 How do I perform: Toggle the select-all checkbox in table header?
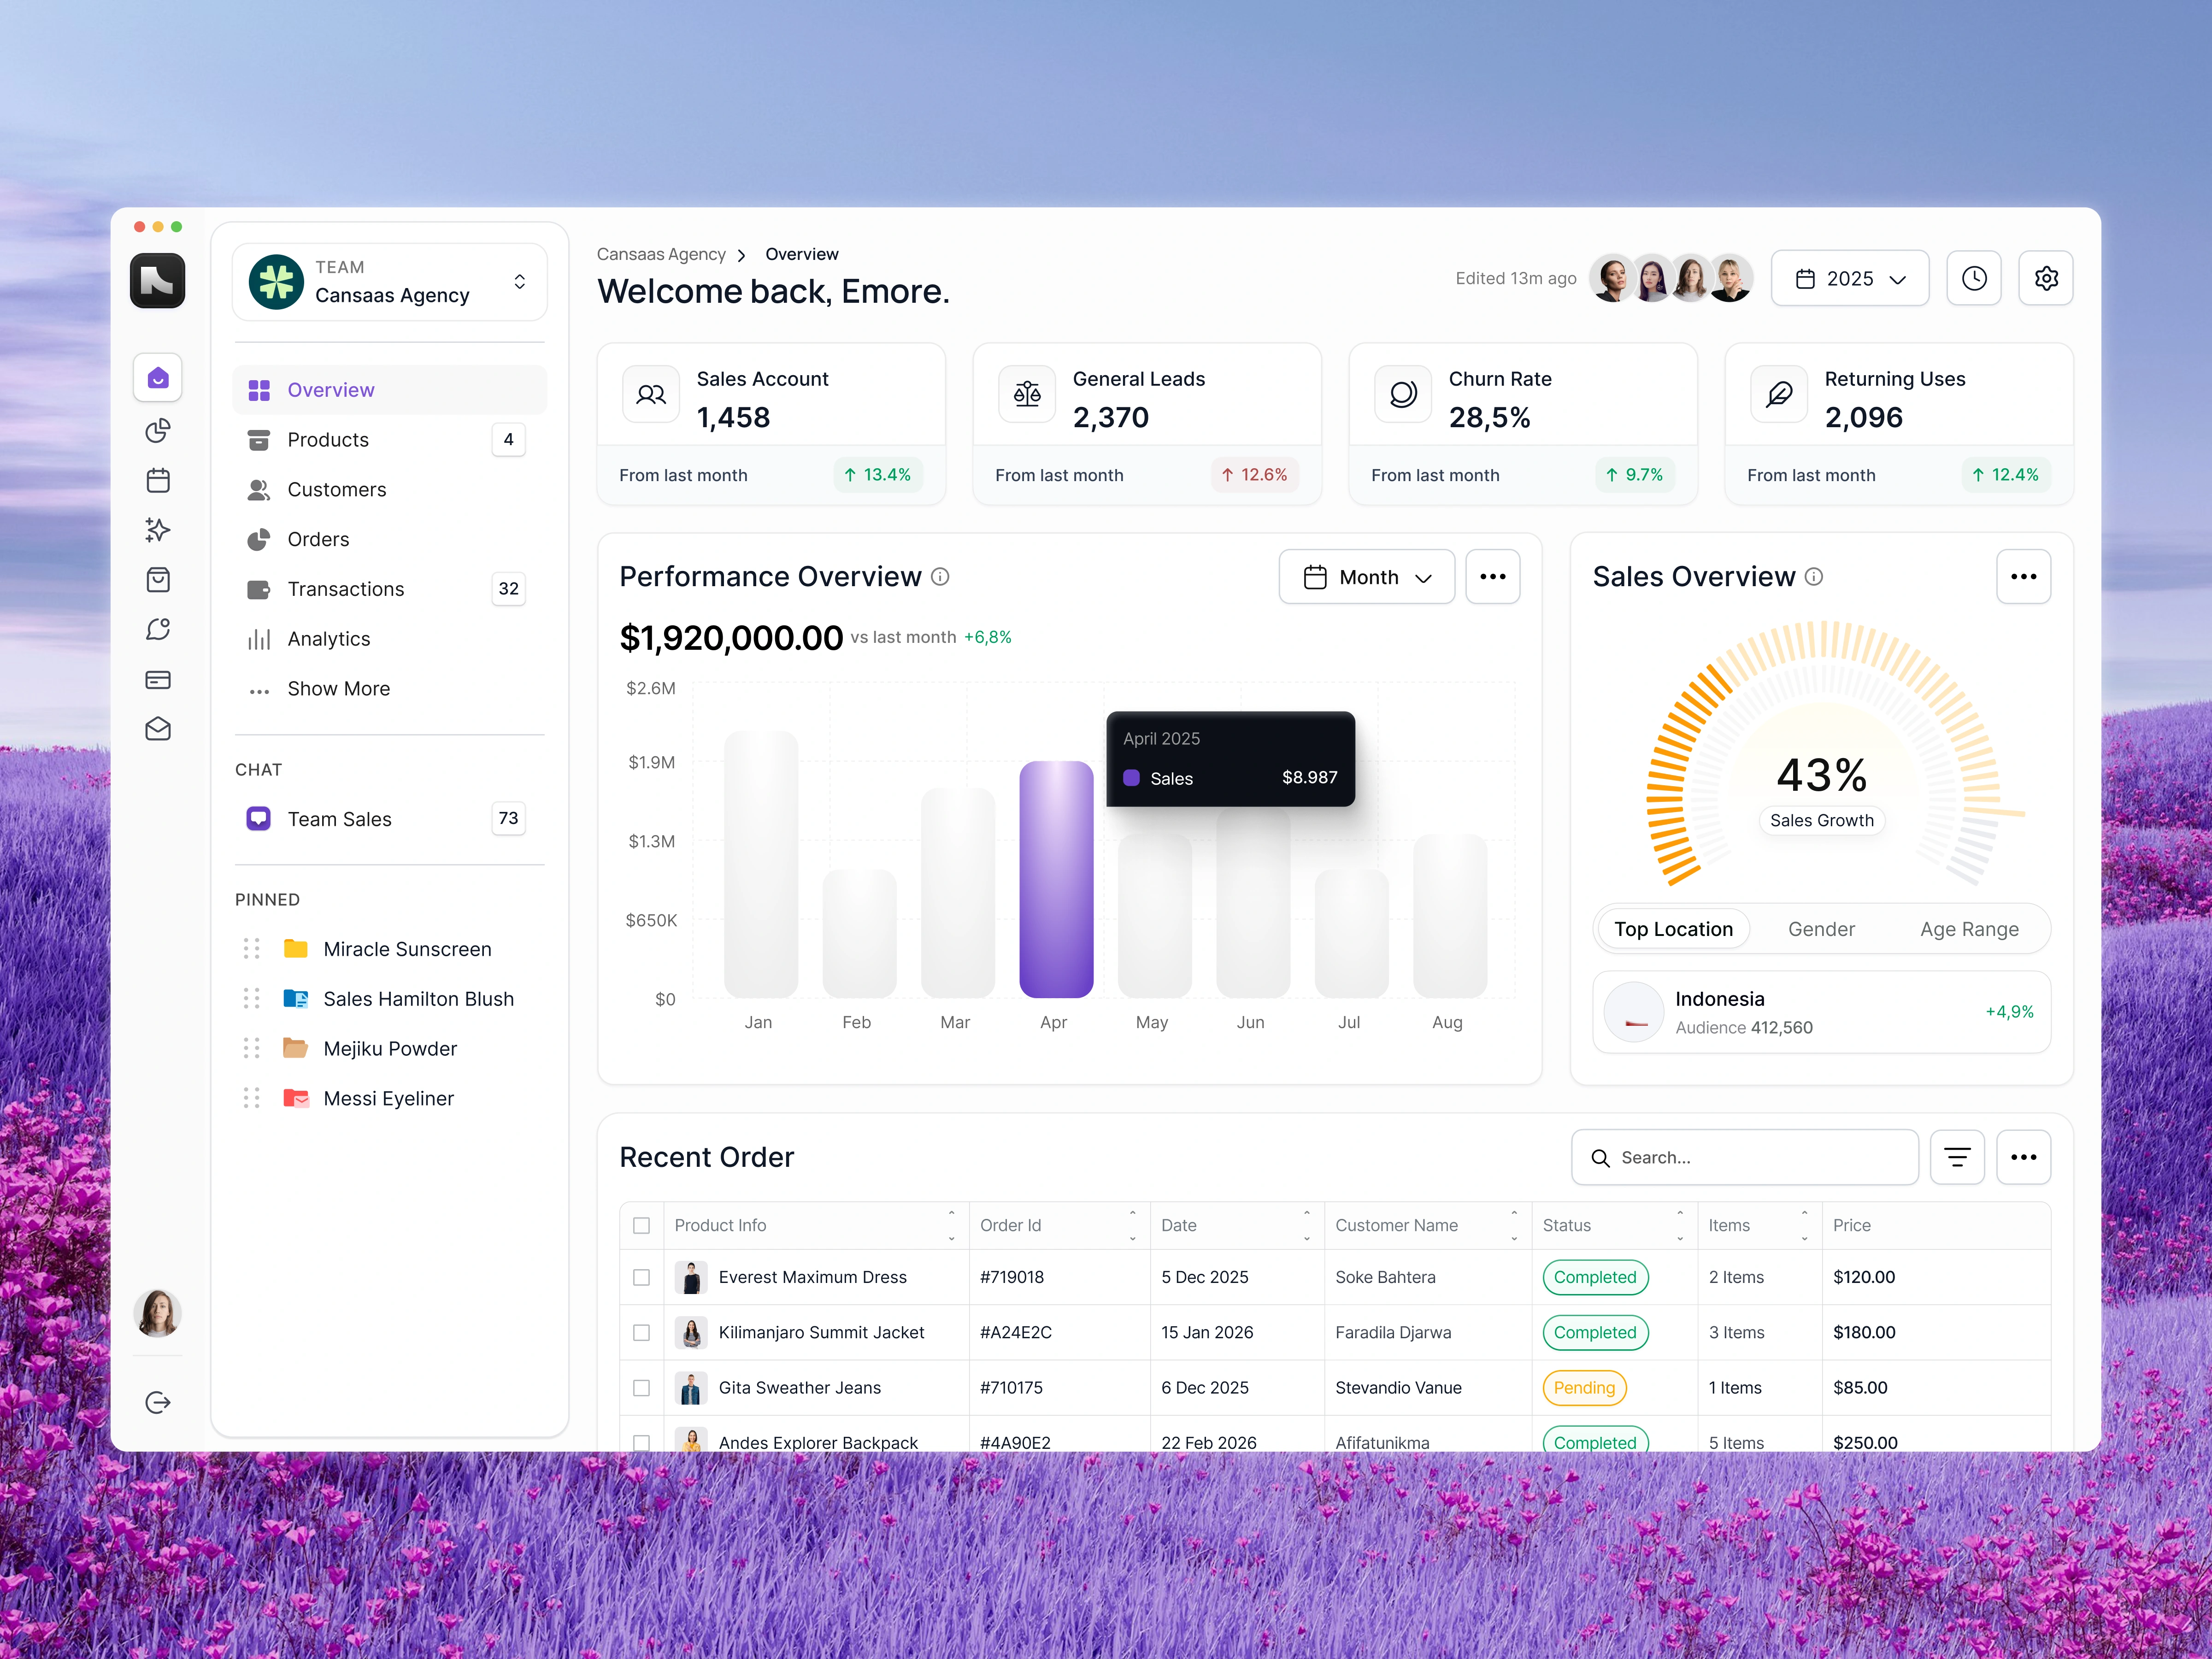click(x=642, y=1225)
